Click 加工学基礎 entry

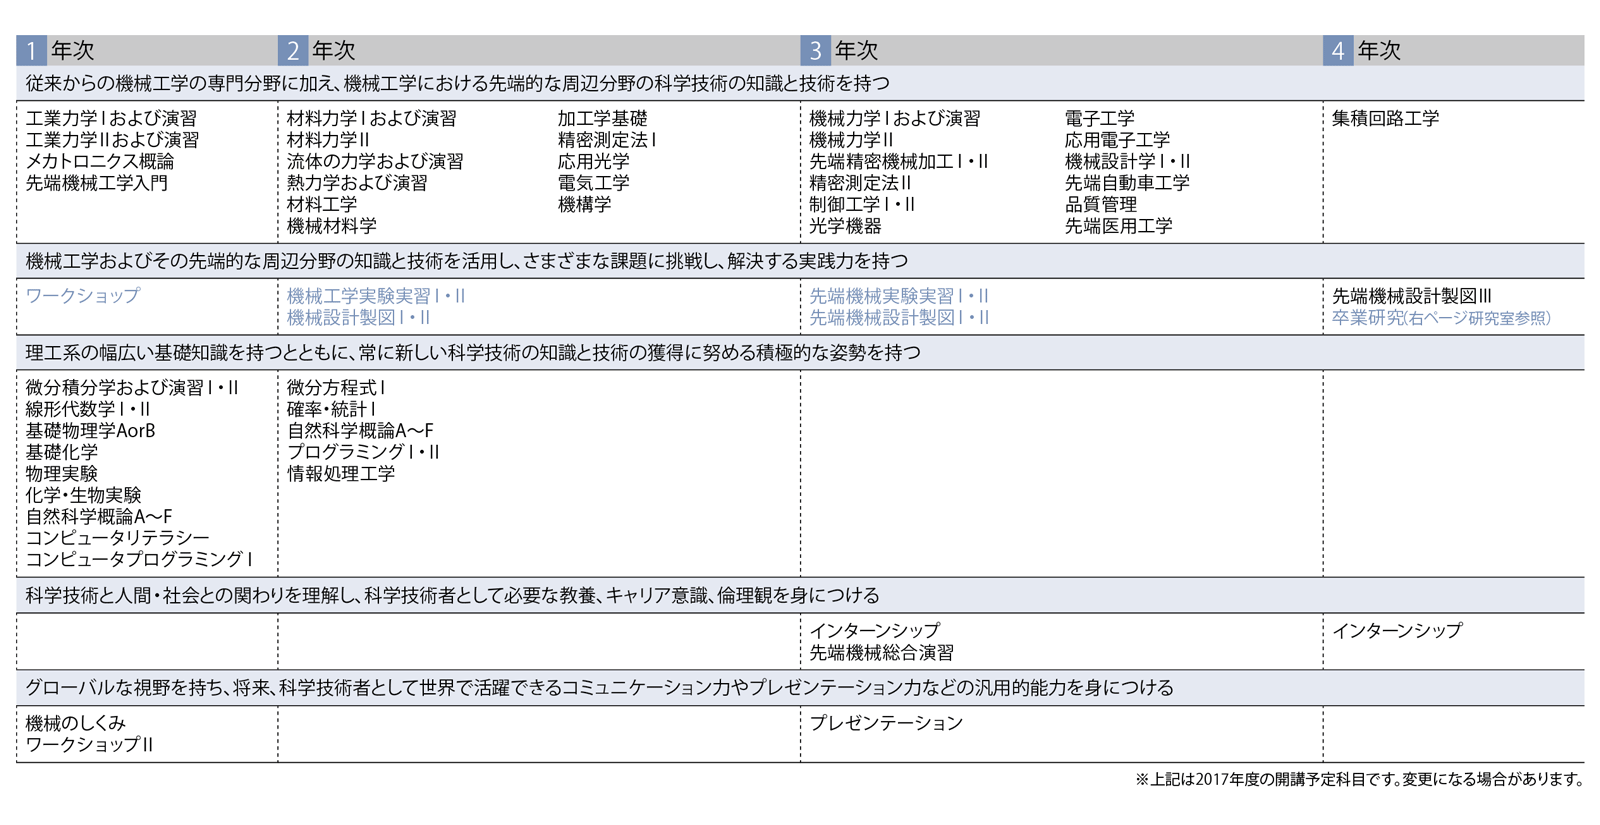tap(602, 118)
